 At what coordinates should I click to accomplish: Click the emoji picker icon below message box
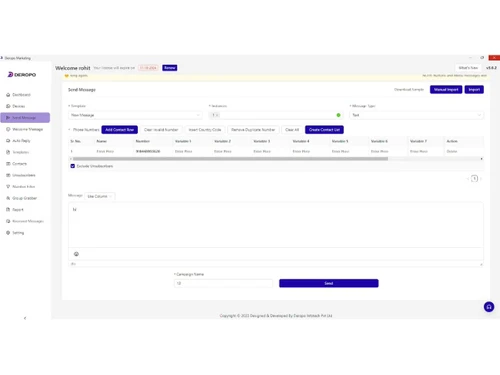(76, 254)
